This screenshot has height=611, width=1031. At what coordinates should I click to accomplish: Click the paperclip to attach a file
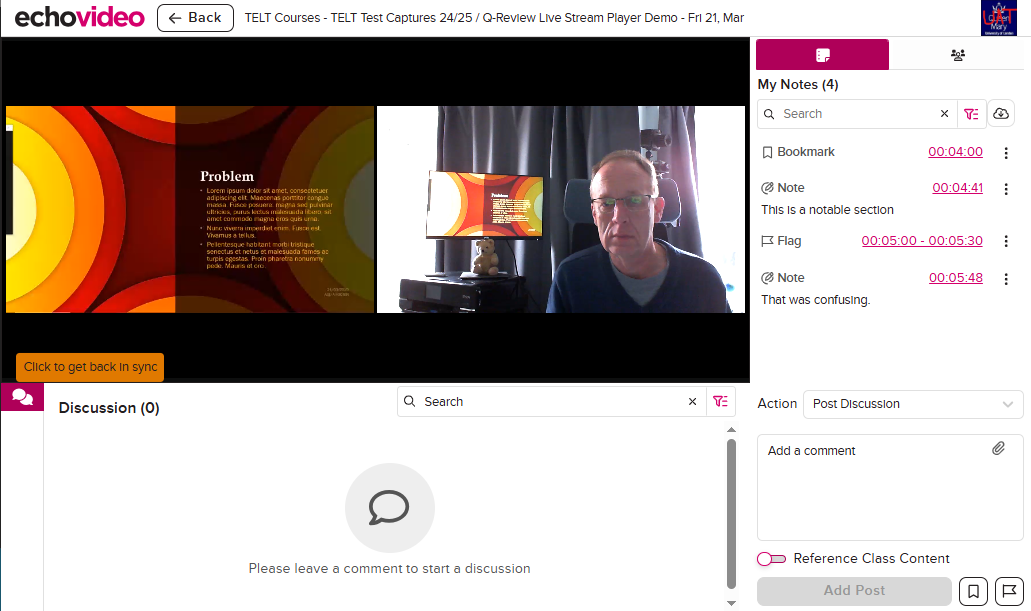[998, 448]
